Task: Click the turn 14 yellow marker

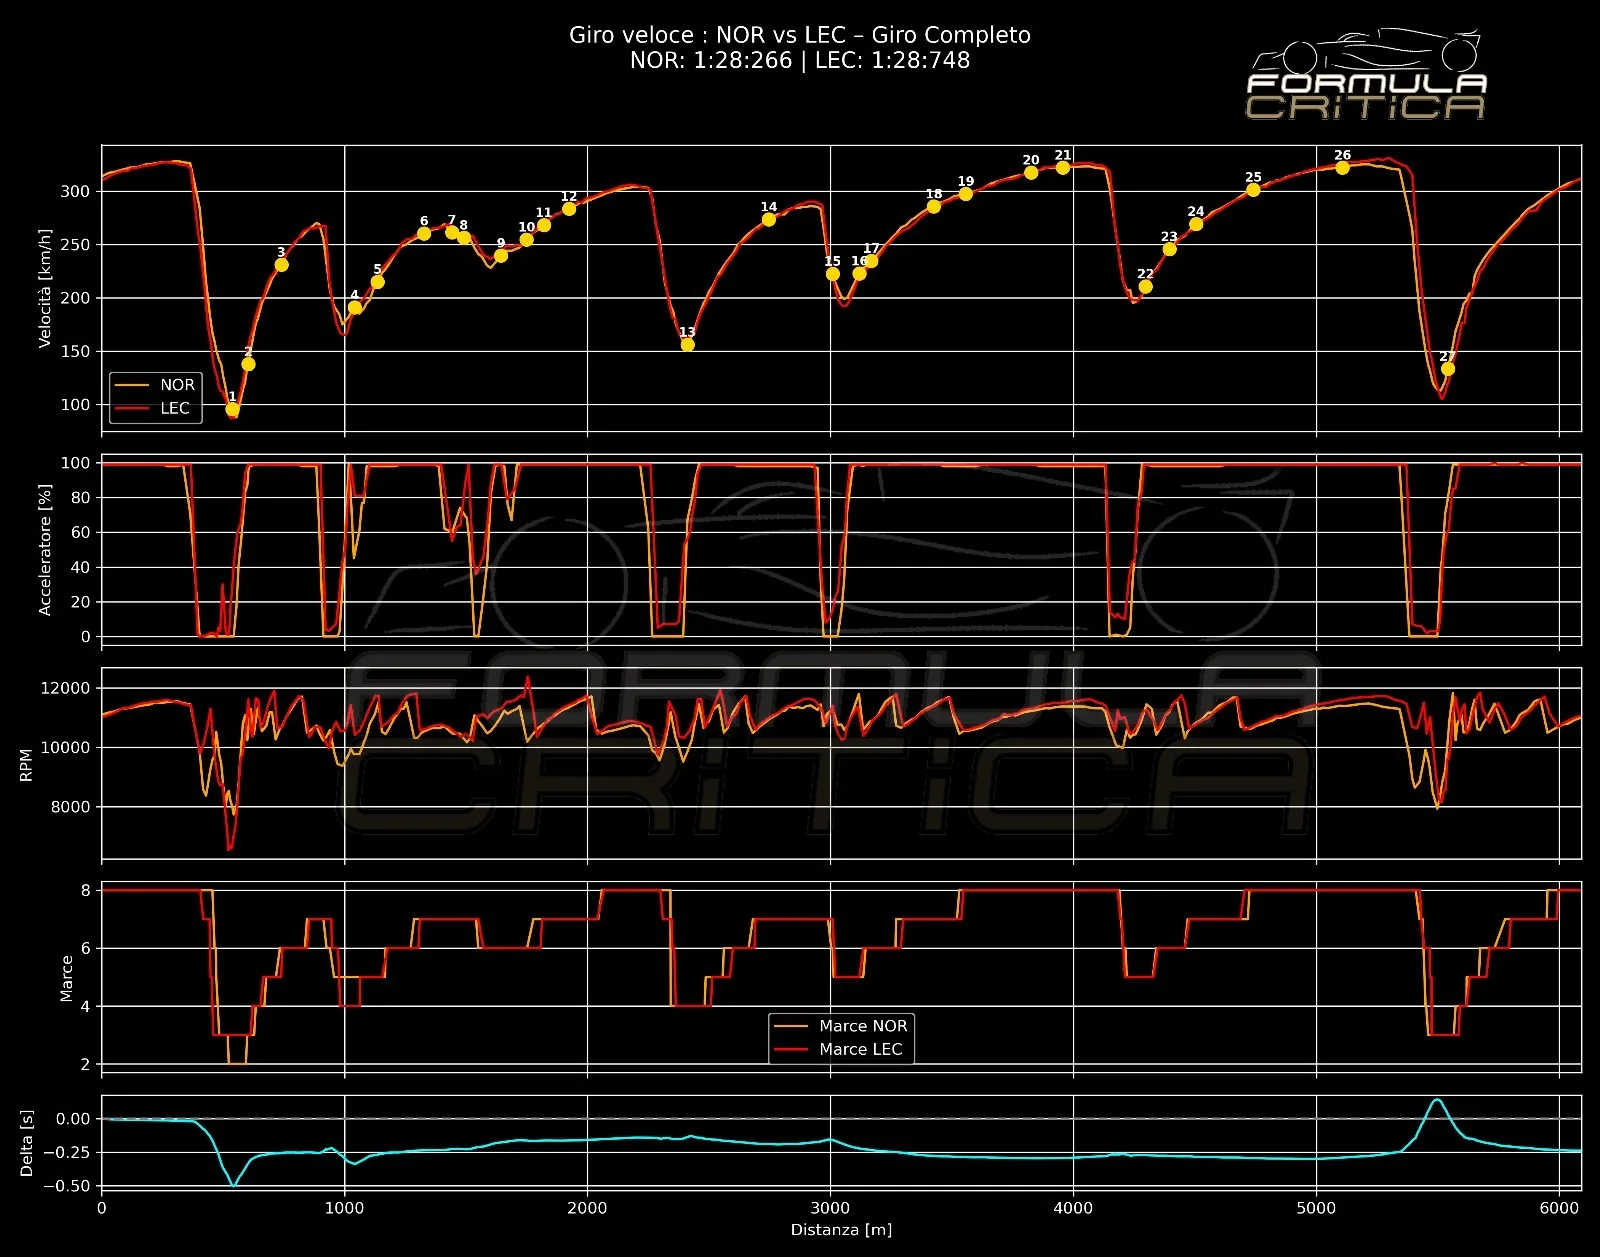Action: click(x=768, y=220)
